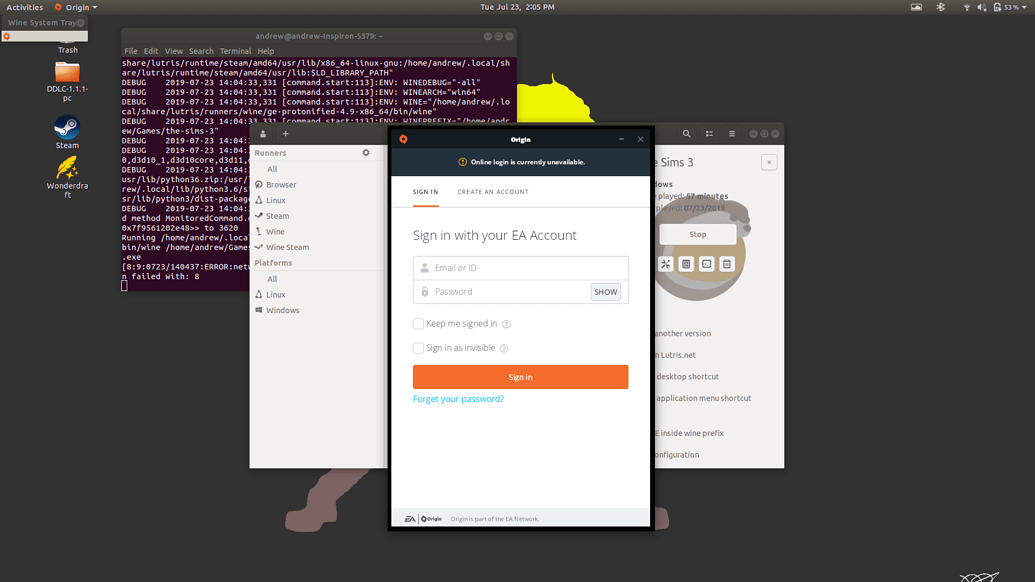Select Windows platform in sidebar
This screenshot has height=582, width=1035.
(x=282, y=310)
